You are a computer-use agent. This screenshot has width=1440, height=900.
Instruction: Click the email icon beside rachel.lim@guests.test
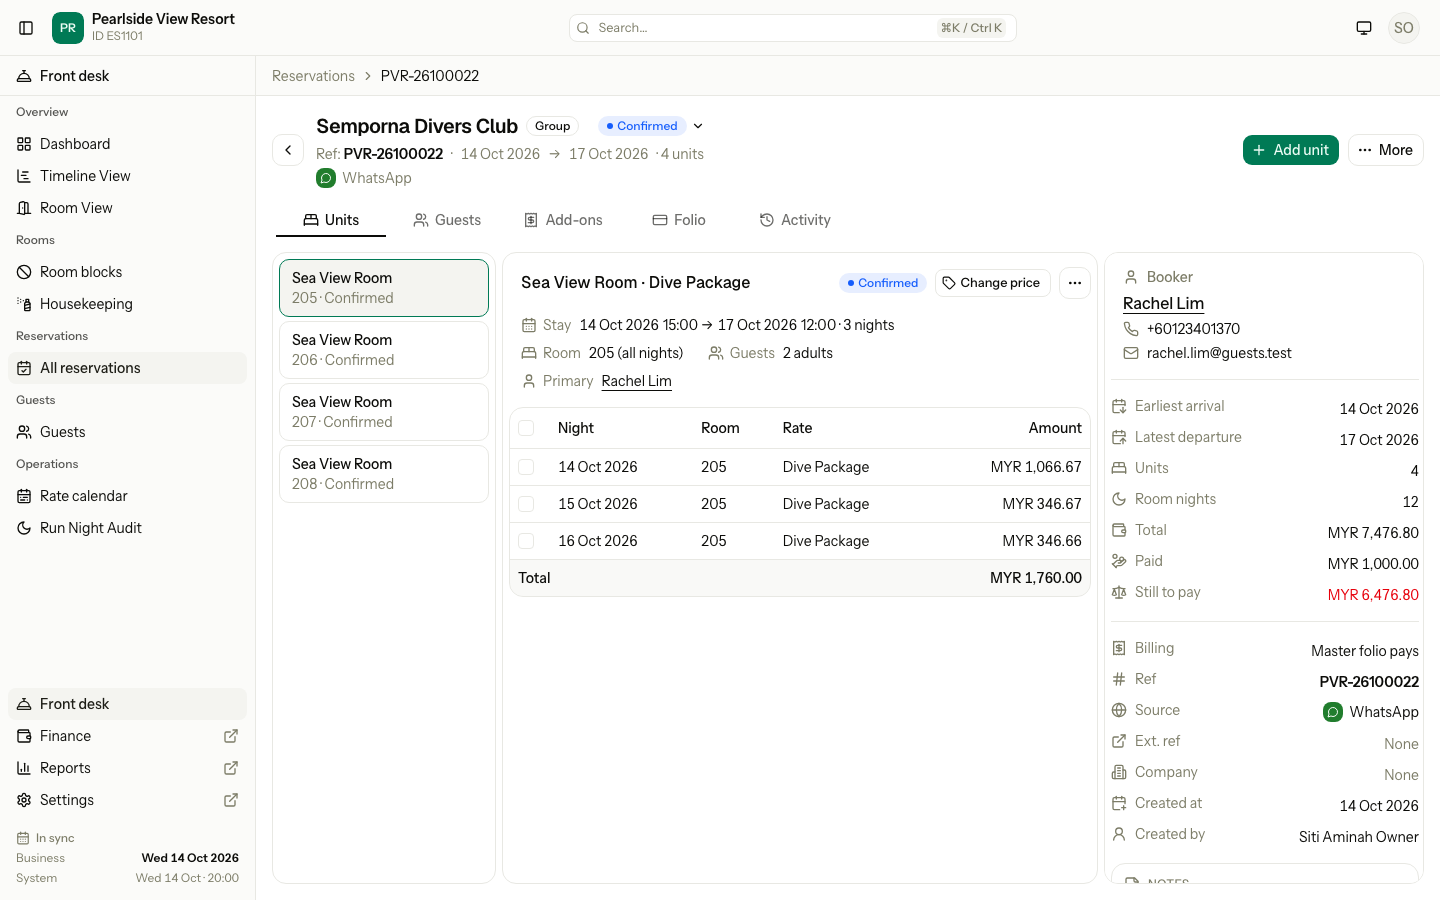[1131, 353]
